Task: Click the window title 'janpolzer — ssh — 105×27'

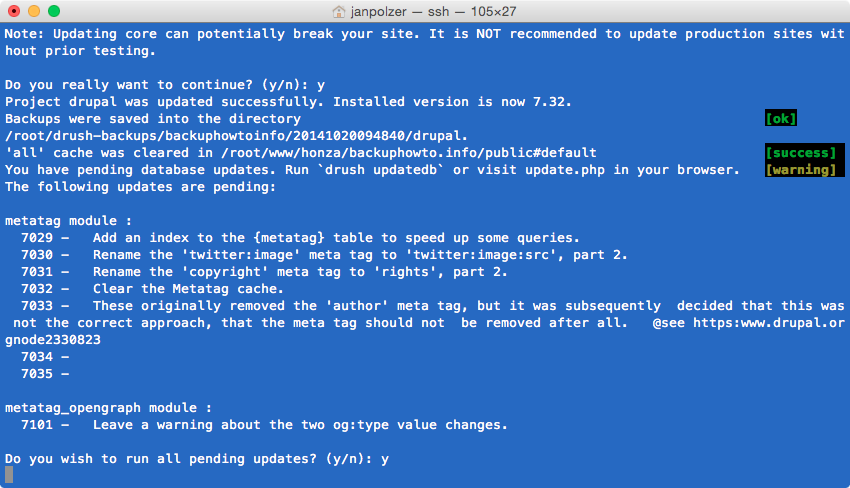Action: pos(433,11)
